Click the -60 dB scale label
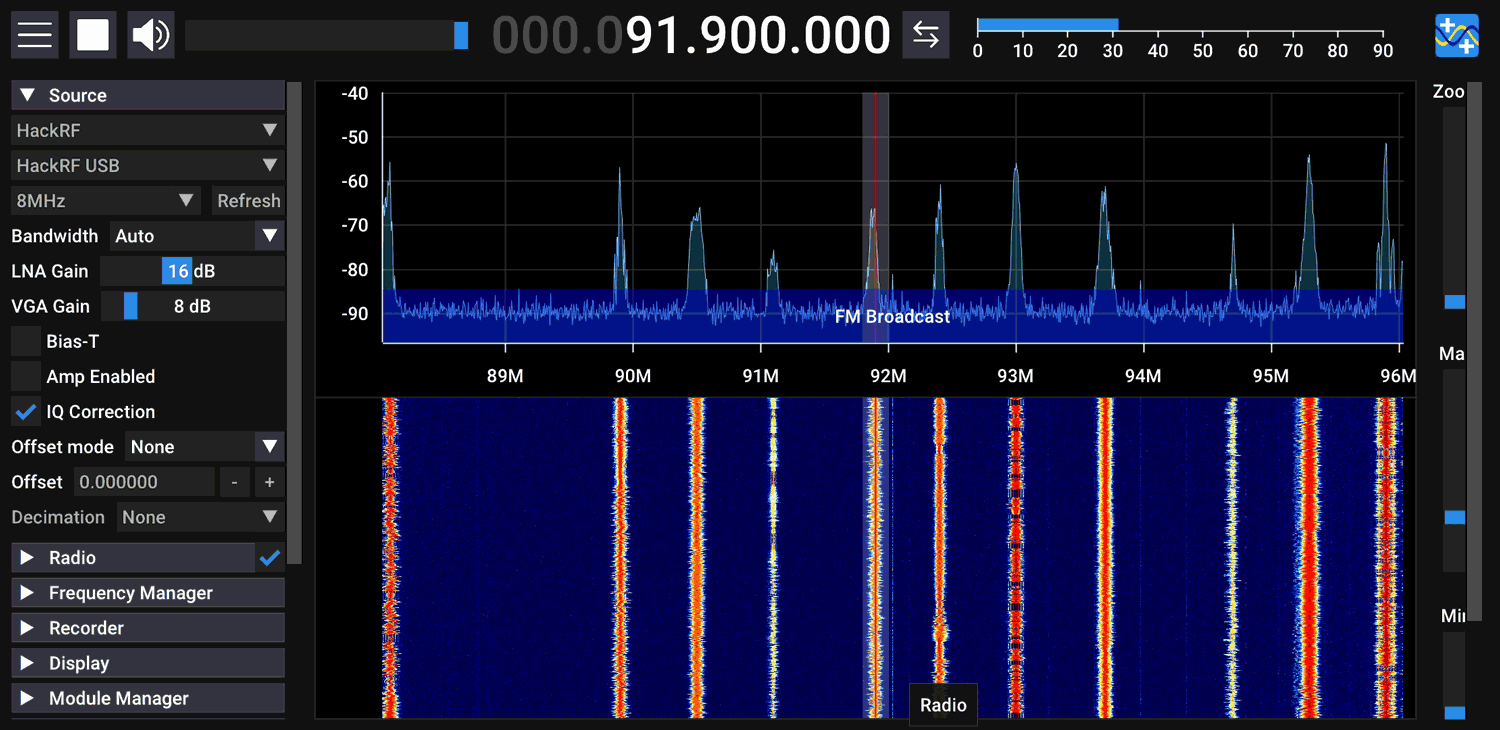The height and width of the screenshot is (730, 1500). 354,181
